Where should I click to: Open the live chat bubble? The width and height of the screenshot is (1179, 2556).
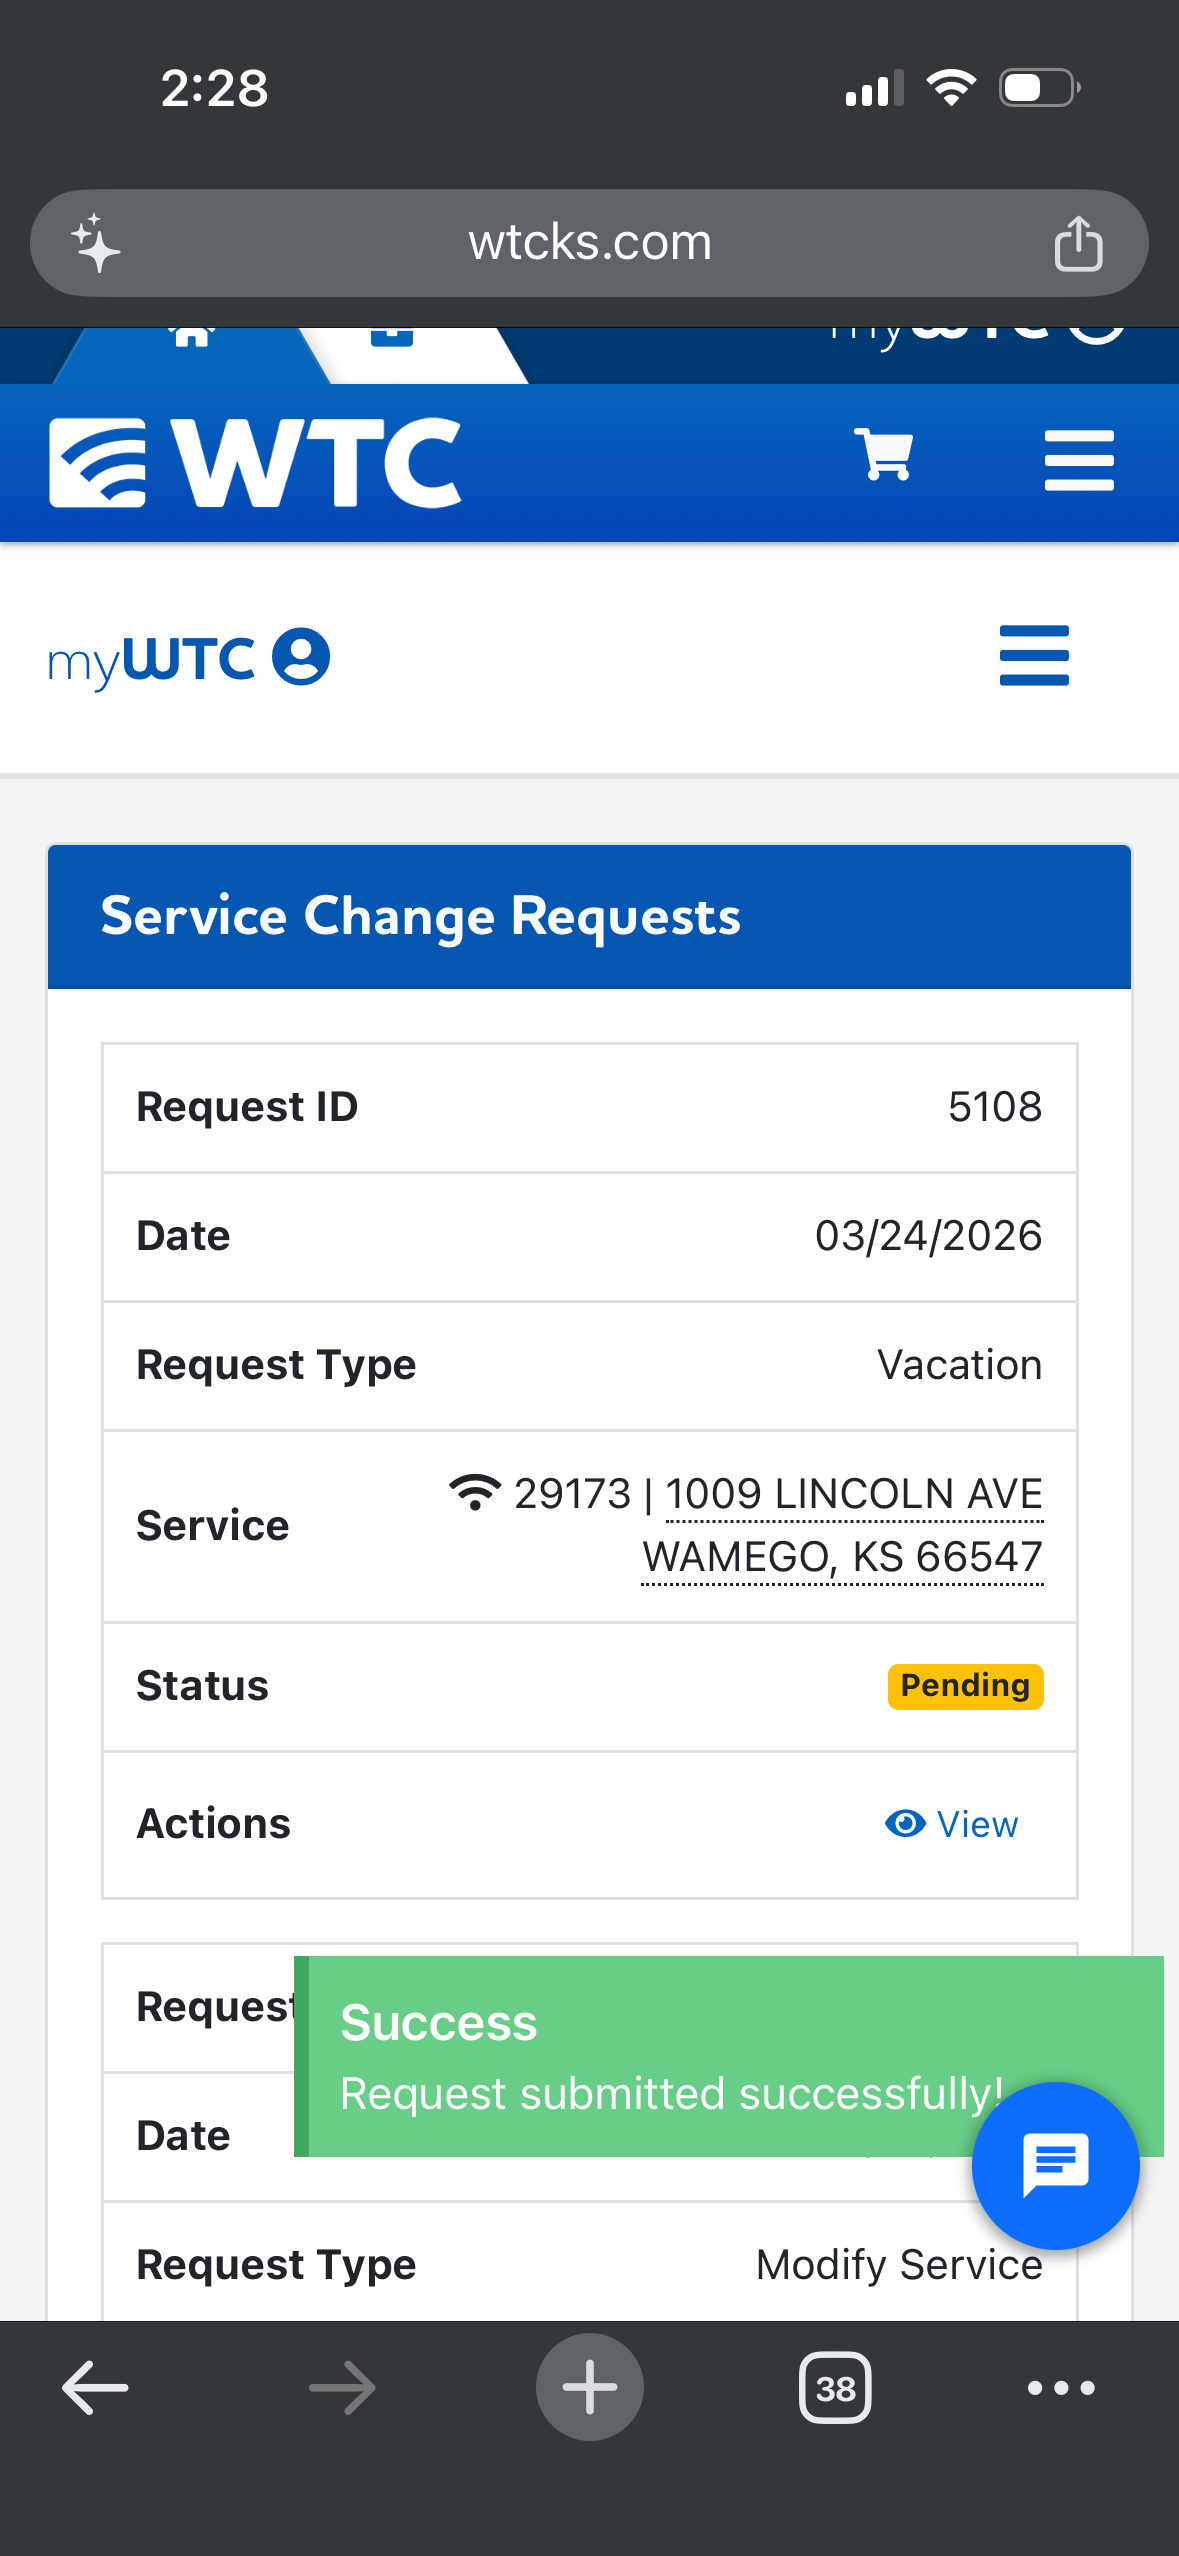(1055, 2166)
